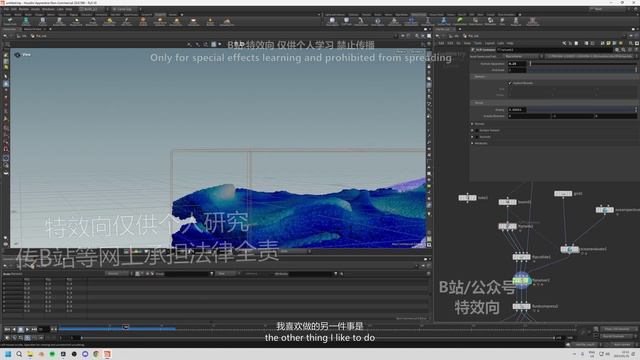The image size is (640, 360).
Task: Open the Chrome taskbar icon
Action: tap(96, 354)
